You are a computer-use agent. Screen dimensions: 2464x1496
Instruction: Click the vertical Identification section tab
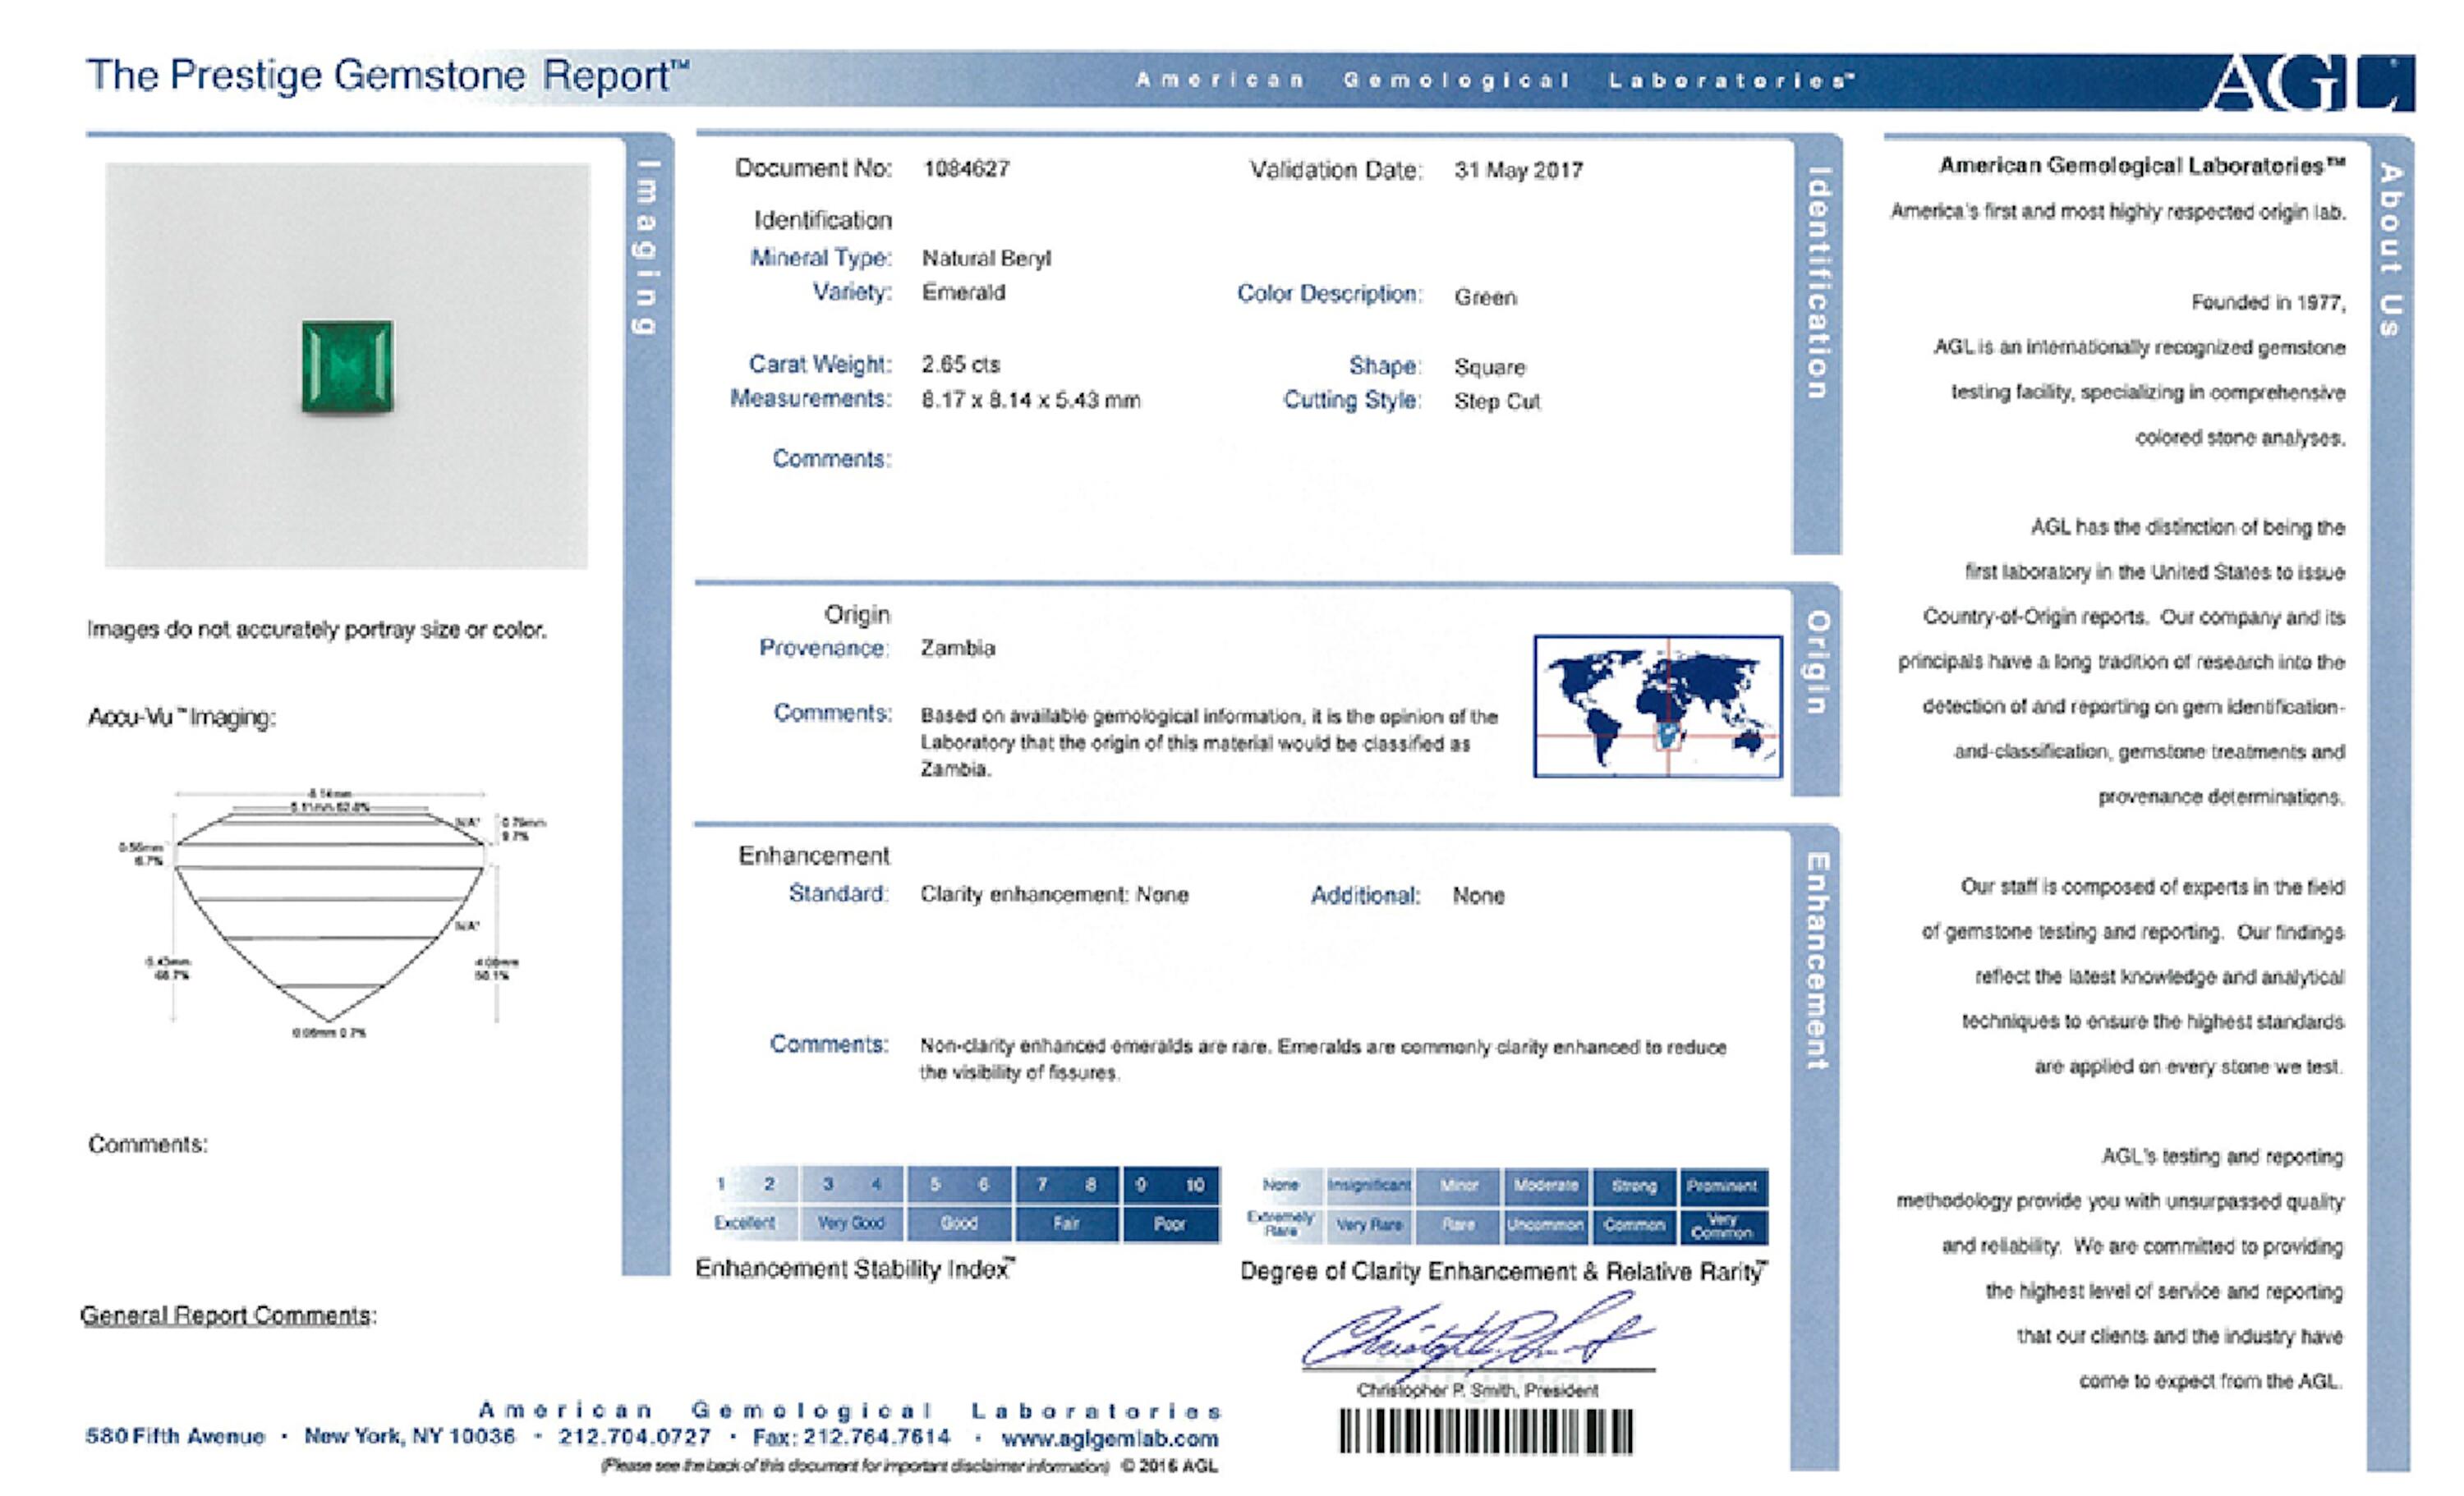click(x=1818, y=283)
